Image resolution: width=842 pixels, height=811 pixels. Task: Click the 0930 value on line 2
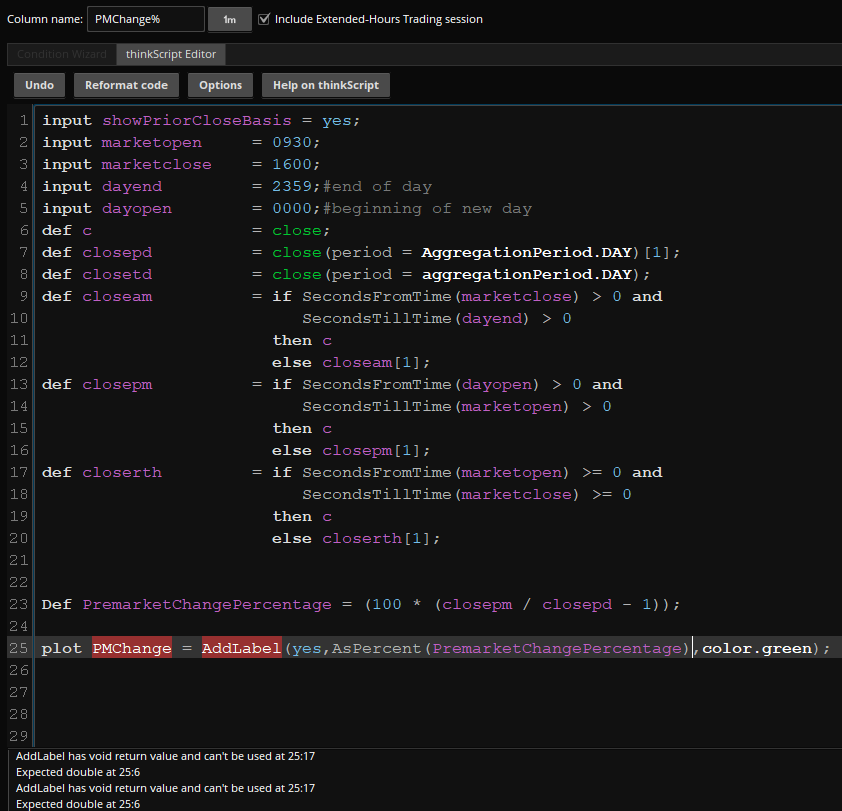[296, 142]
